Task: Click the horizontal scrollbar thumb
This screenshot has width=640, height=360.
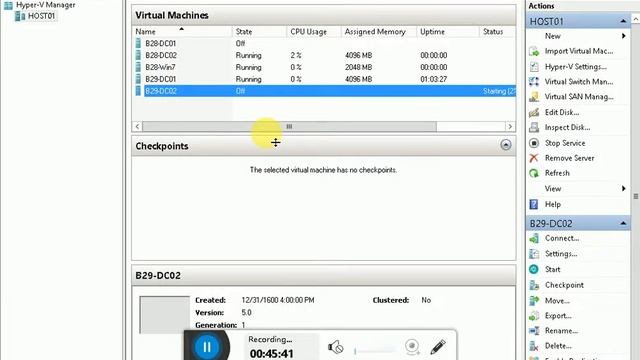Action: point(289,127)
